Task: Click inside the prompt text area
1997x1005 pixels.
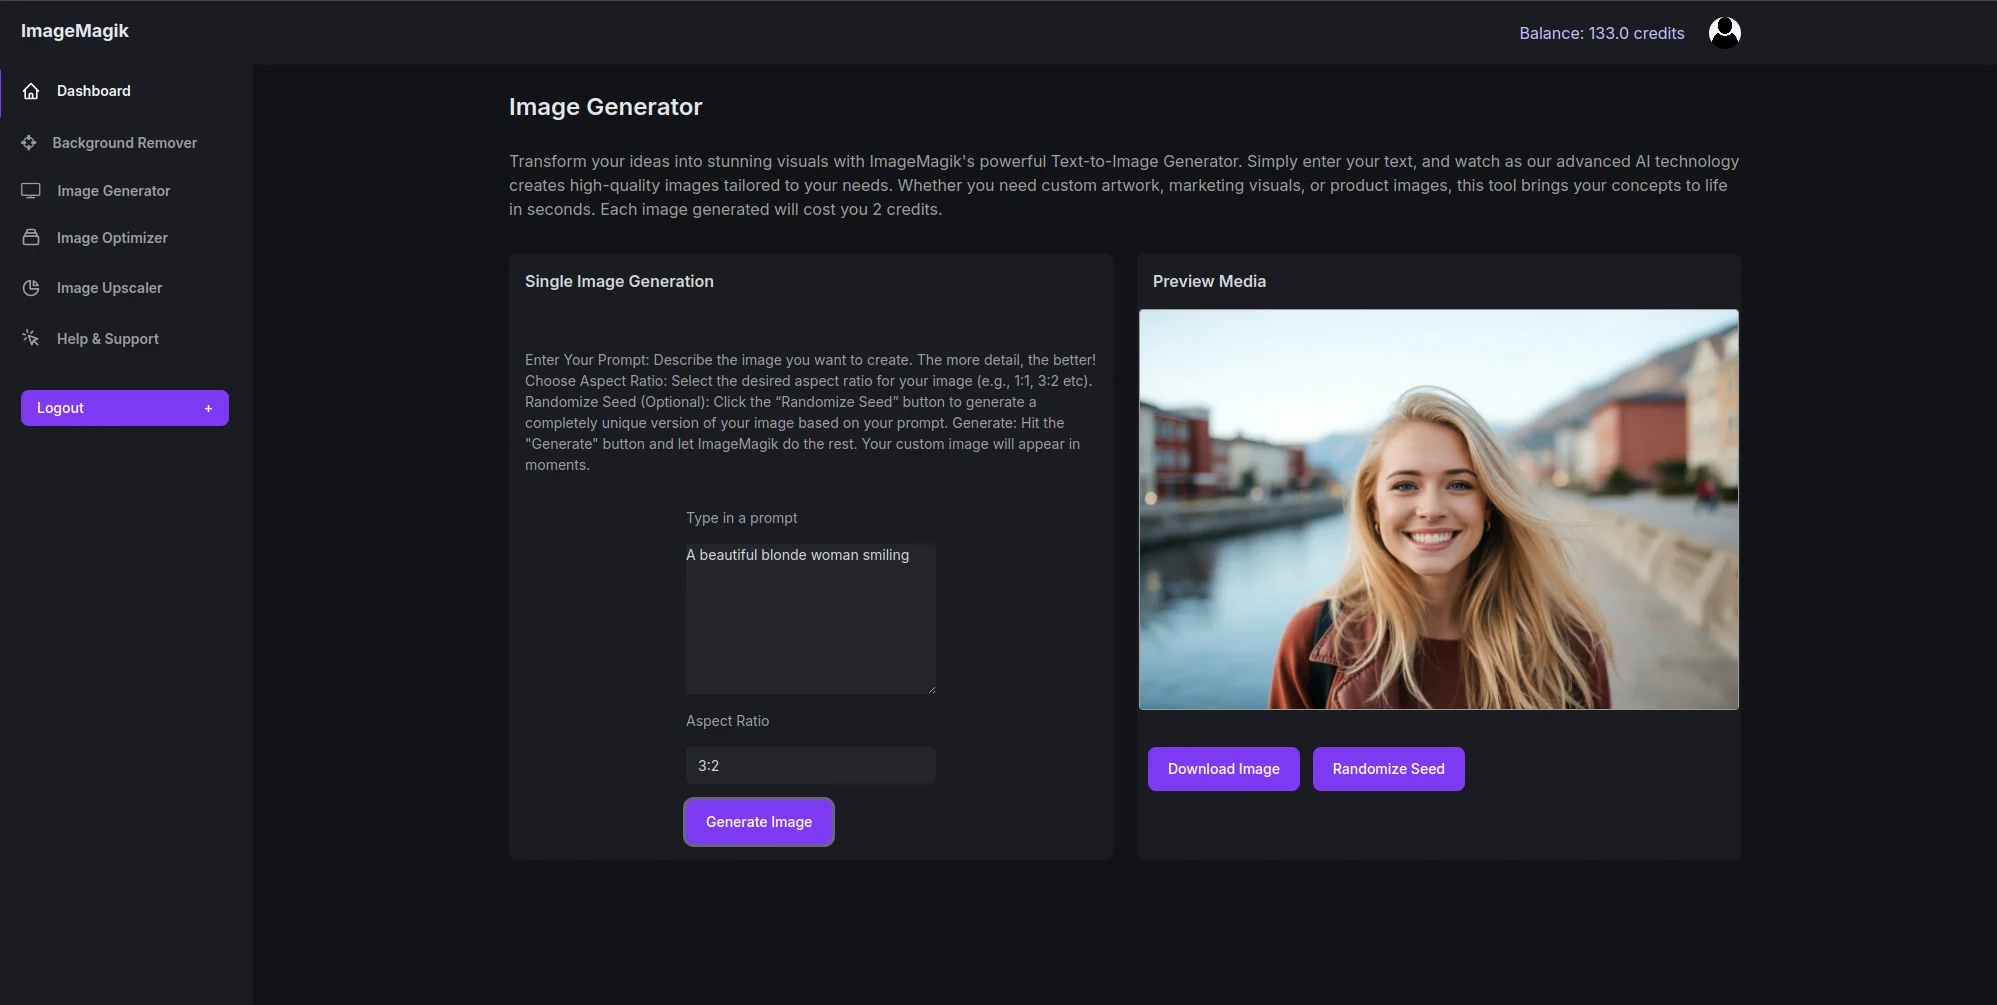Action: pos(810,618)
